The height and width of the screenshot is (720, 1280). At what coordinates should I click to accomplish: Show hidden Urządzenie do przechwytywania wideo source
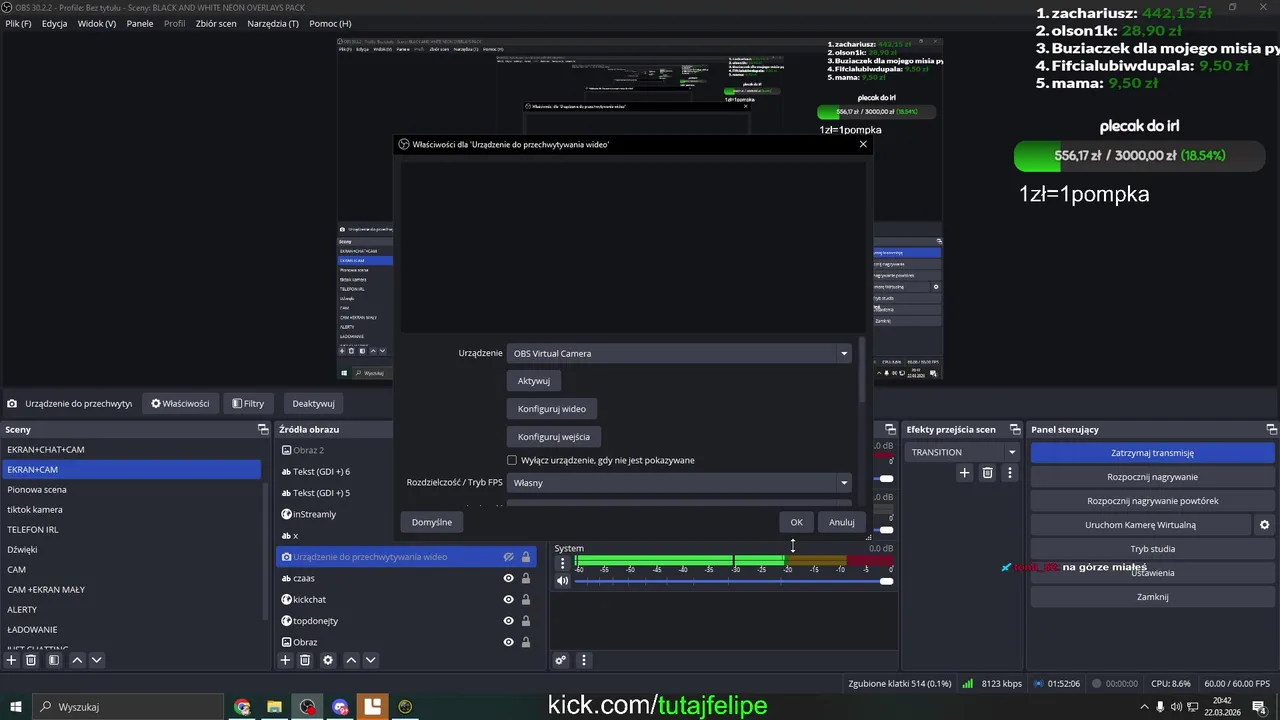(x=508, y=557)
